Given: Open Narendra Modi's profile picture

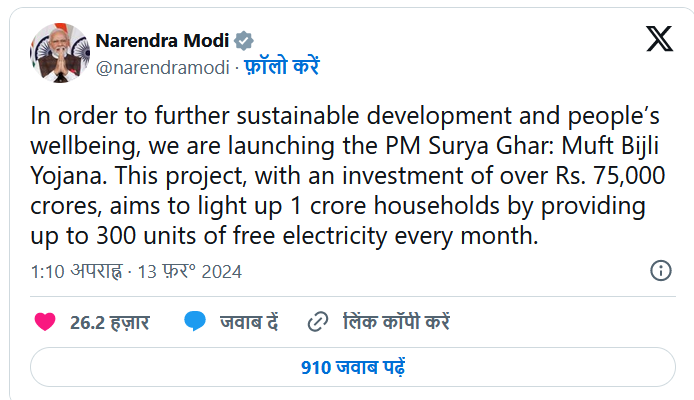Looking at the screenshot, I should (x=57, y=53).
